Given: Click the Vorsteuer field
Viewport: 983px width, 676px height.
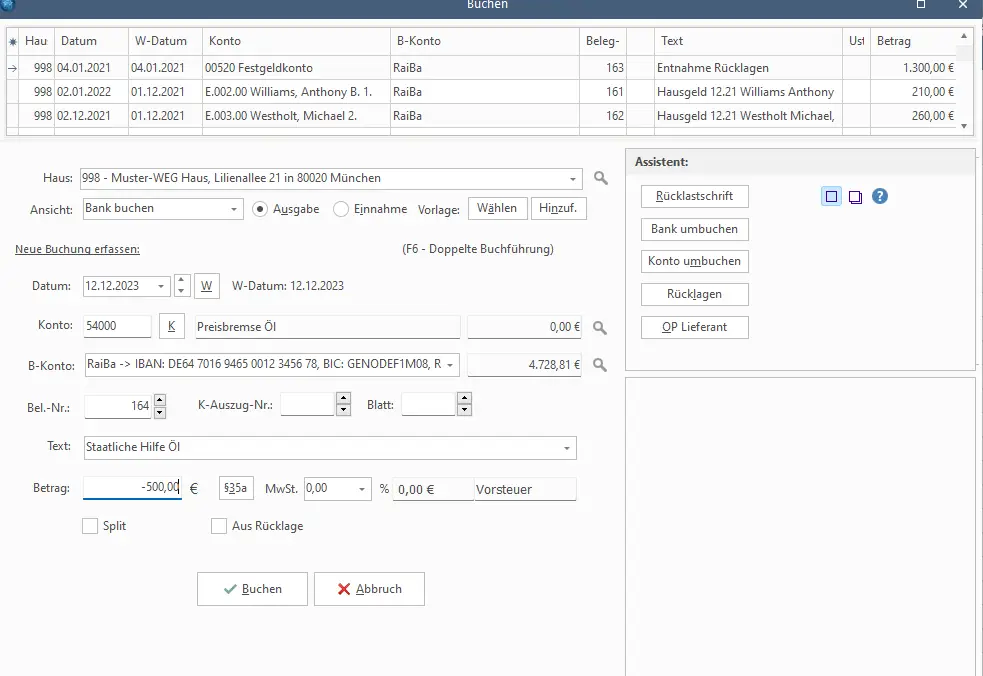Looking at the screenshot, I should click(x=525, y=489).
